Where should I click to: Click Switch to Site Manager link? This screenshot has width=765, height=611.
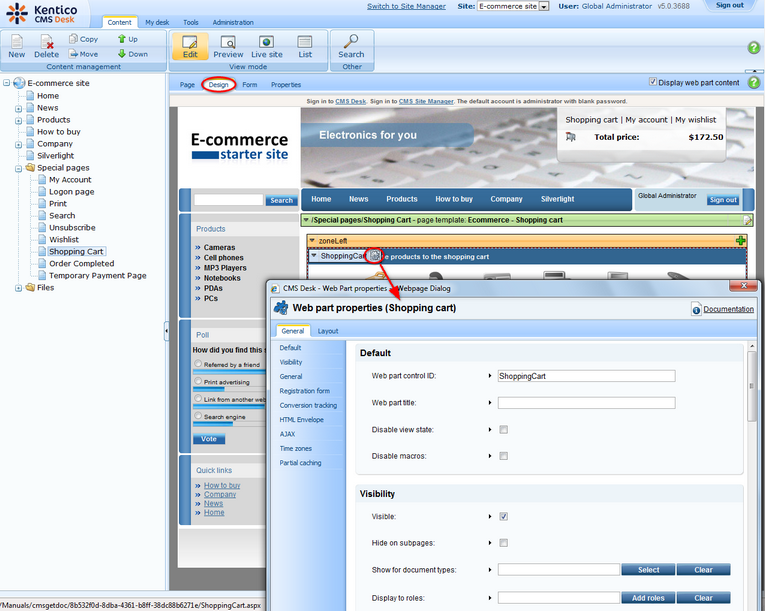(x=406, y=6)
